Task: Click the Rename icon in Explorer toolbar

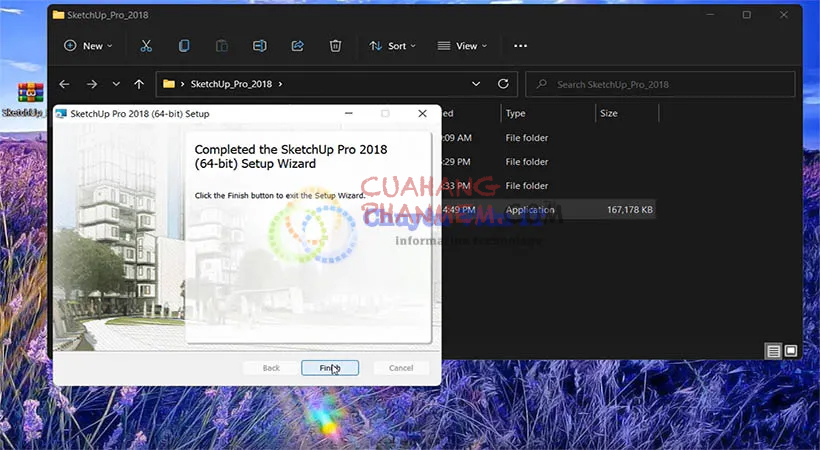Action: pos(259,46)
